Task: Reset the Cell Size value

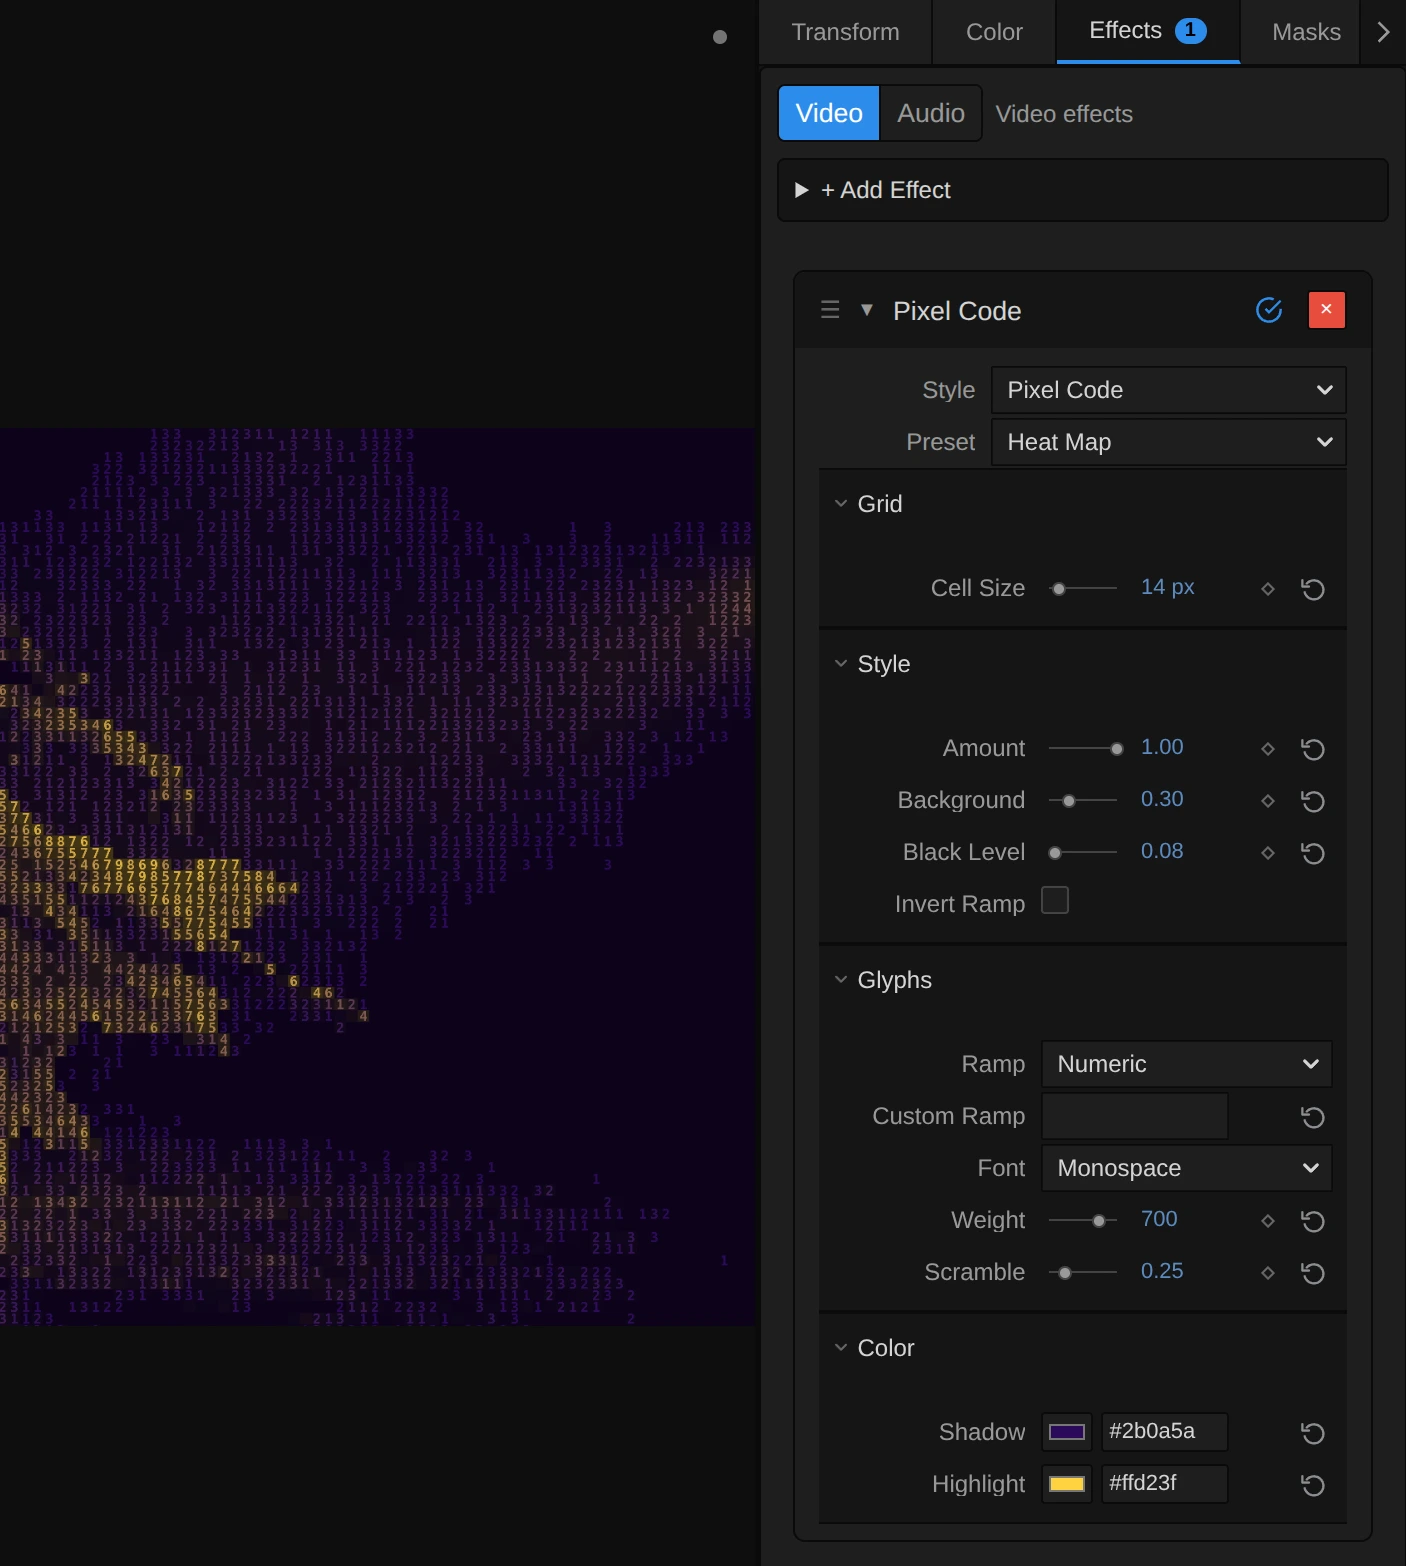Action: tap(1313, 589)
